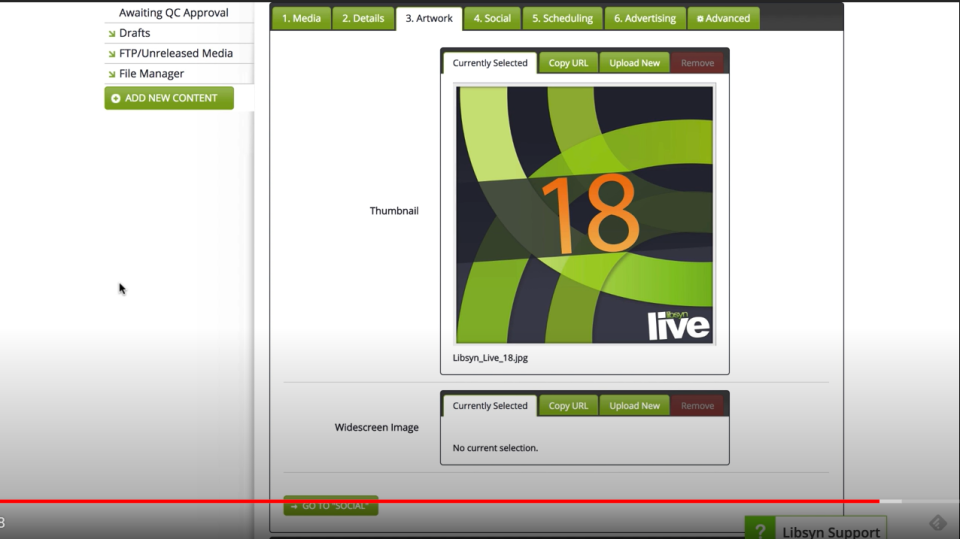This screenshot has width=960, height=539.
Task: Click Remove in the Thumbnail panel
Action: click(x=697, y=63)
